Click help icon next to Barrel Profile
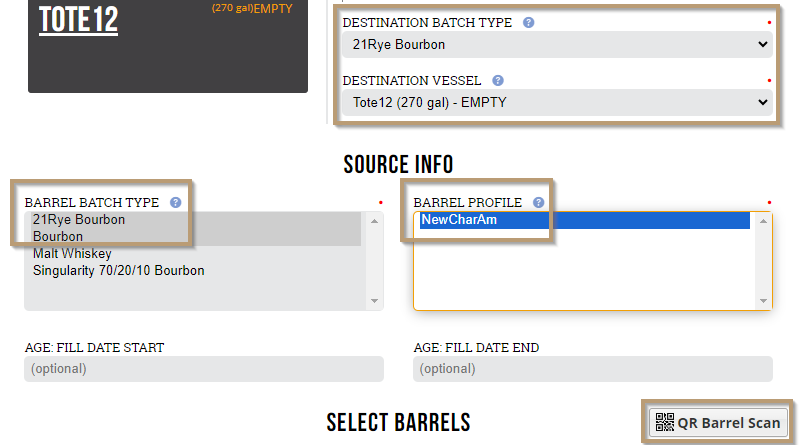Viewport: 805px width, 445px height. pyautogui.click(x=538, y=202)
